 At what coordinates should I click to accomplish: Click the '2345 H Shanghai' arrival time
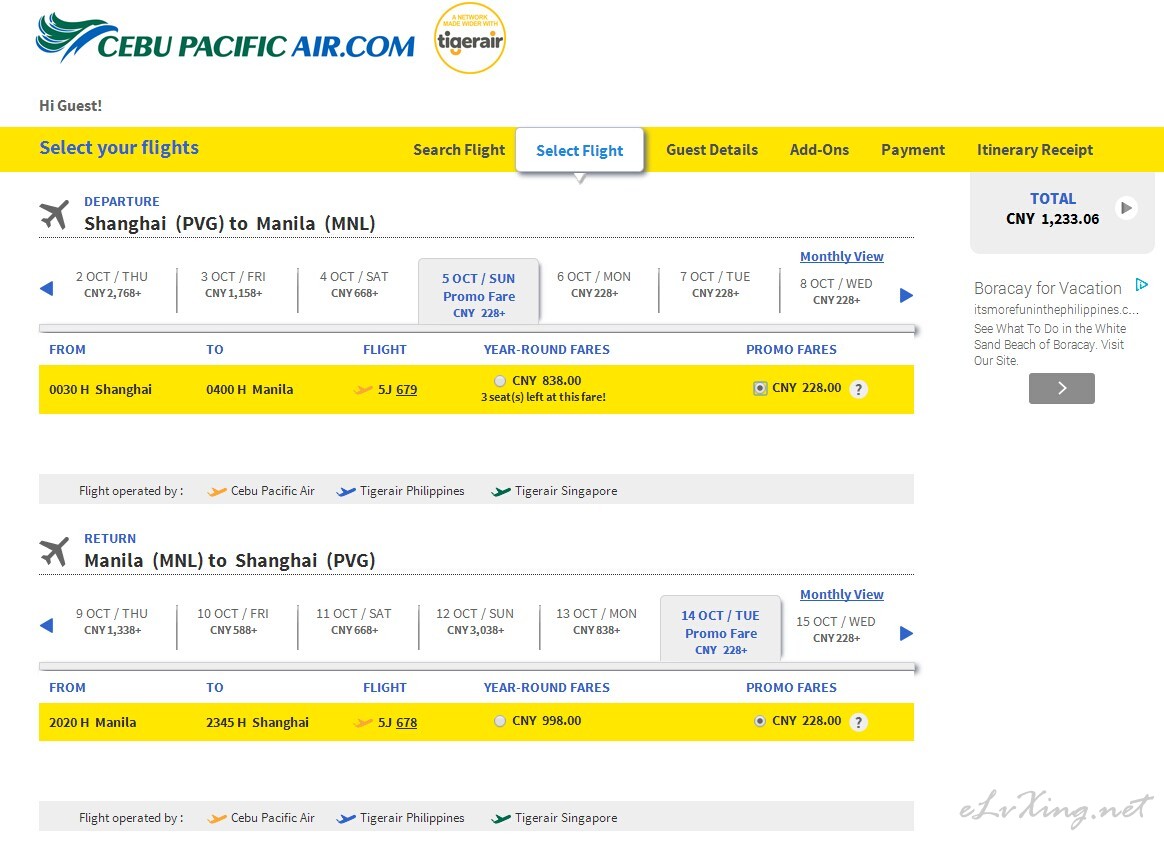coord(258,722)
